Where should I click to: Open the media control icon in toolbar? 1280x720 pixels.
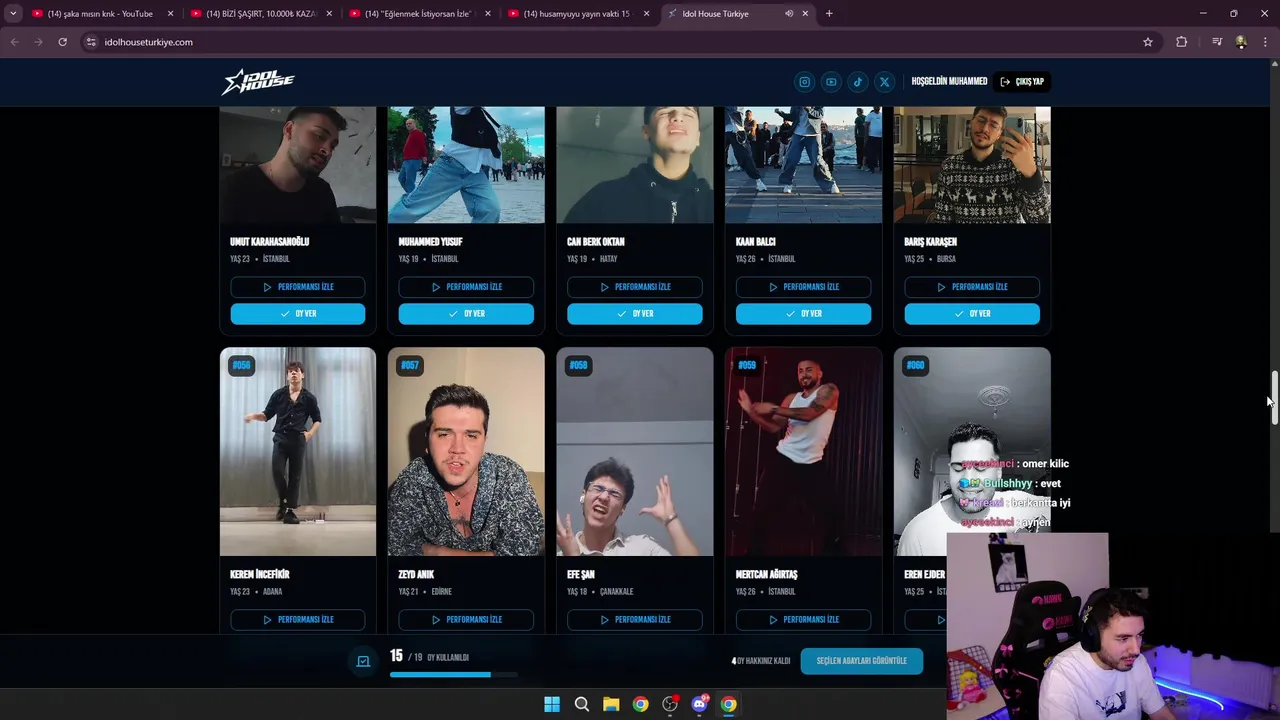pos(1217,42)
